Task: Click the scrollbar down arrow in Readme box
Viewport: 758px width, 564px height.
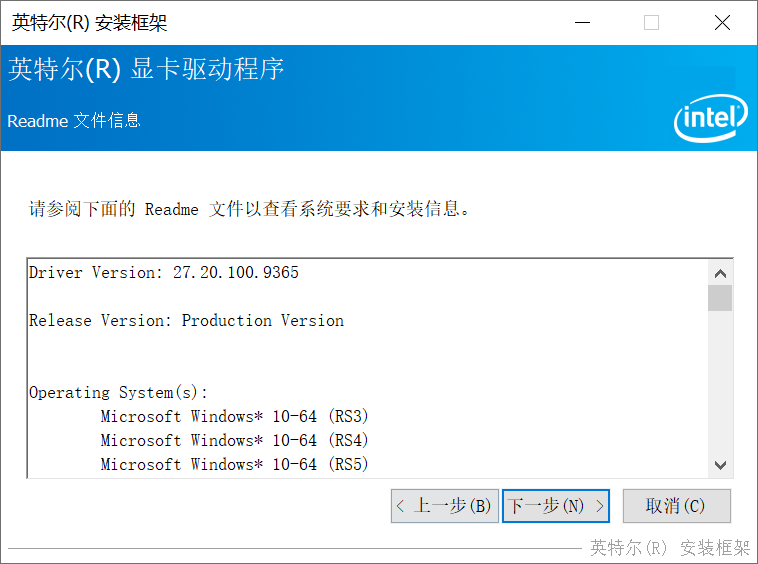Action: pos(720,465)
